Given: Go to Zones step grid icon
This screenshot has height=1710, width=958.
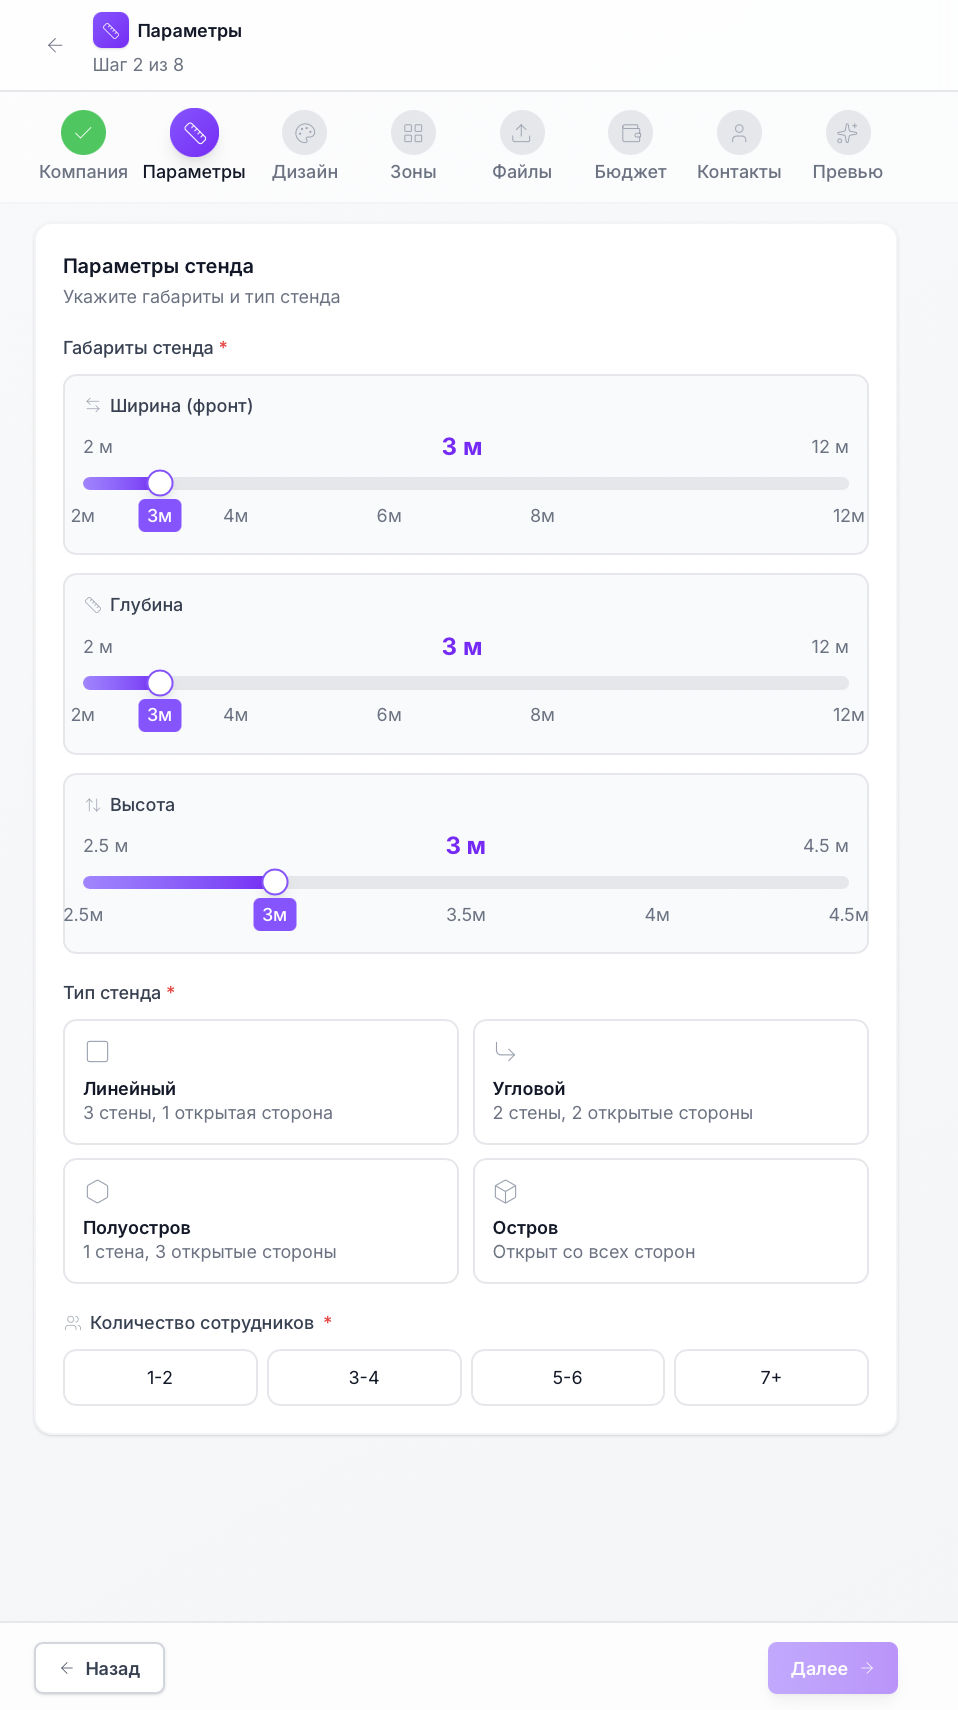Looking at the screenshot, I should pos(413,133).
